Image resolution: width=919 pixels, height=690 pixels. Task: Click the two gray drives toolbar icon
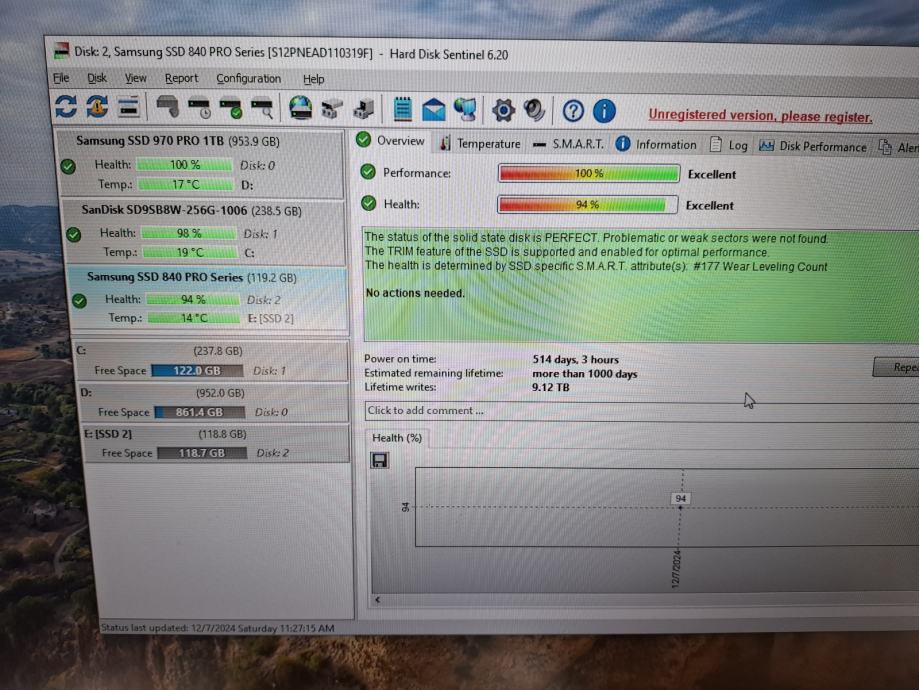332,109
